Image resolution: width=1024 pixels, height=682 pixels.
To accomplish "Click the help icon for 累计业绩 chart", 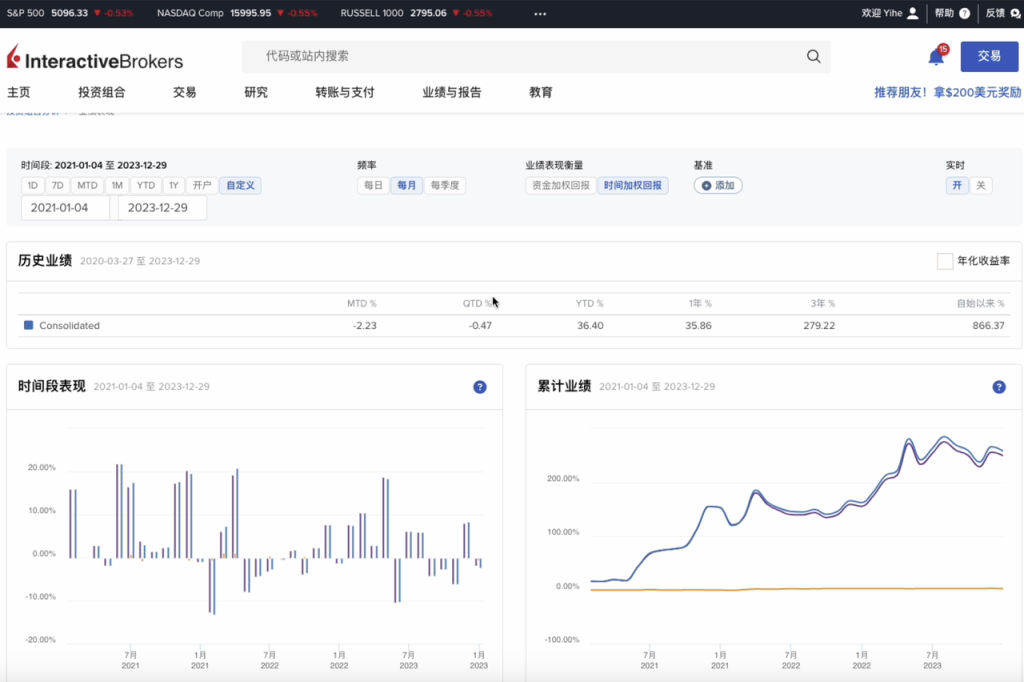I will click(998, 387).
